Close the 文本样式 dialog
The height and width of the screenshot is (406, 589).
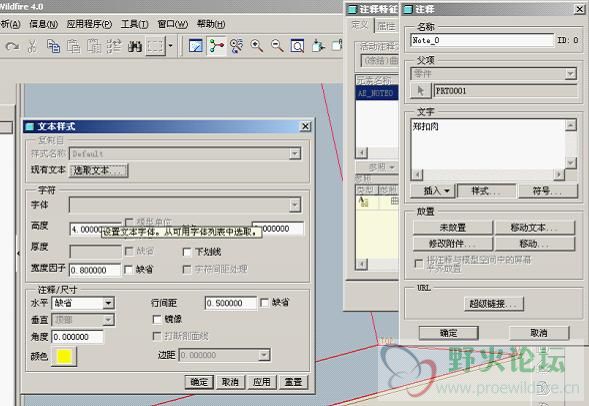pyautogui.click(x=306, y=127)
